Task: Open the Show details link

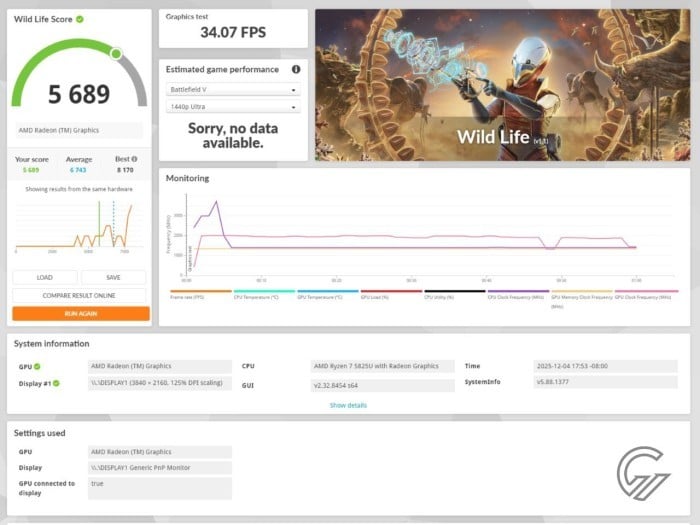Action: pos(348,405)
